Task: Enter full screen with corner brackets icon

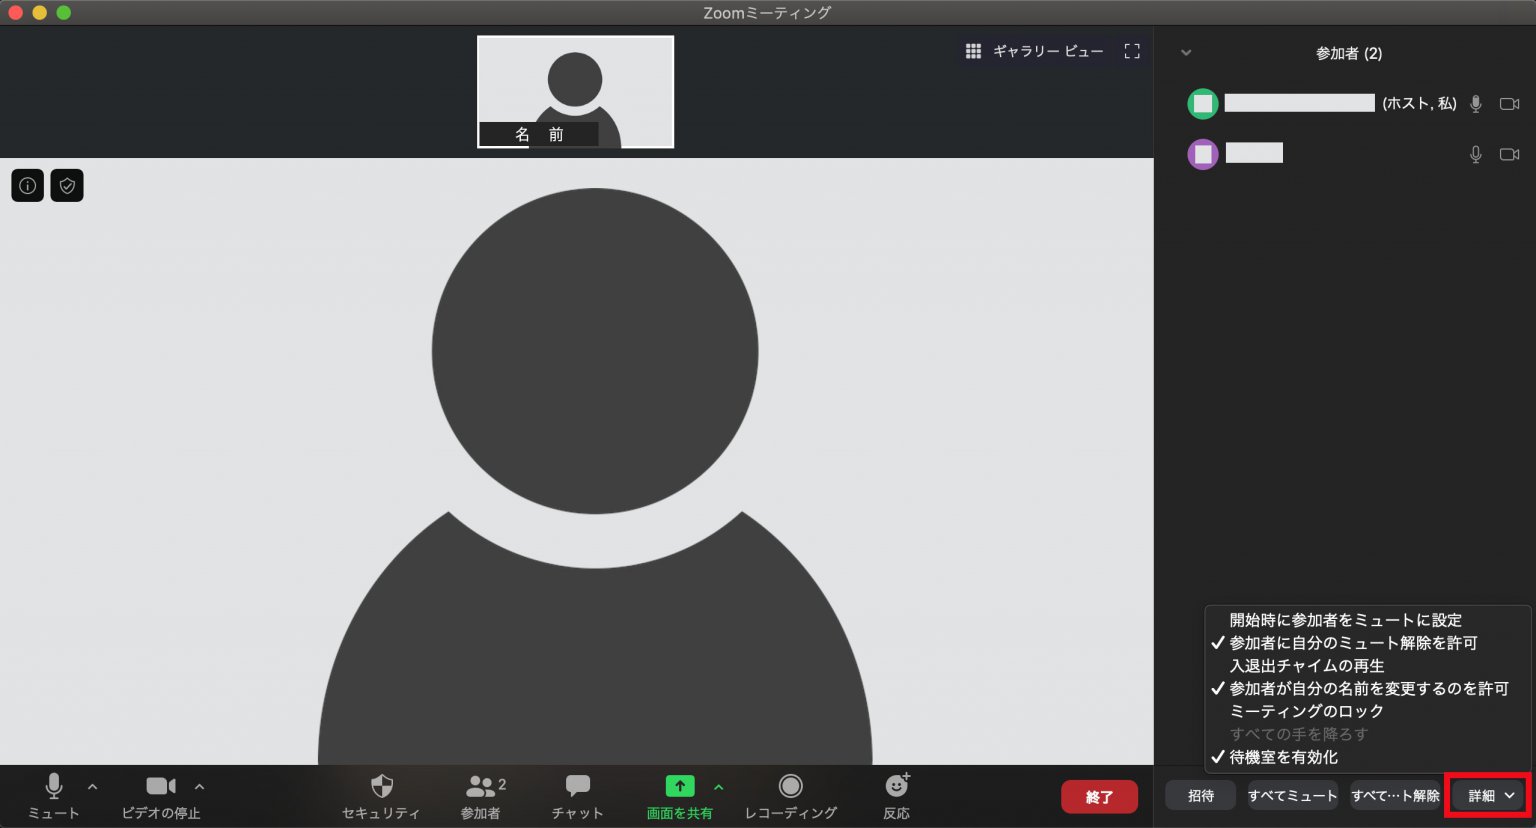Action: [1132, 51]
